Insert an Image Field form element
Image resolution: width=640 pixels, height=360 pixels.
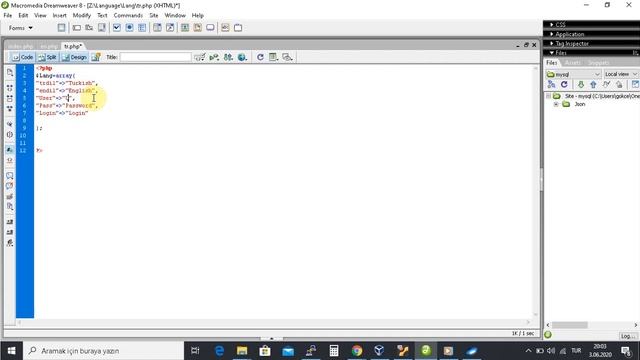click(185, 28)
